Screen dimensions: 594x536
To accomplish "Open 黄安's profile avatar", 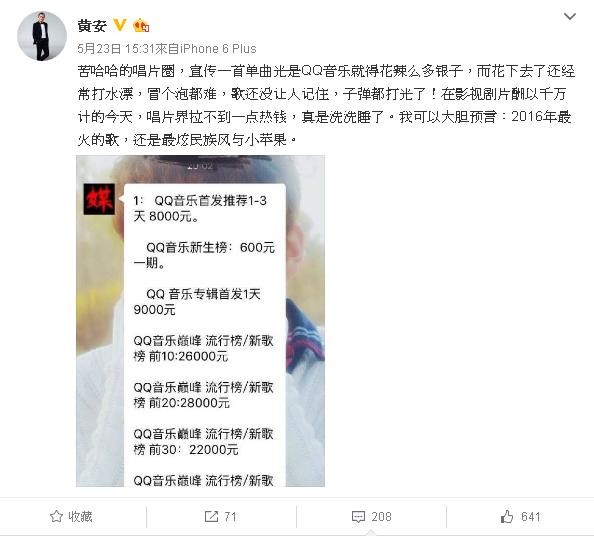I will pos(42,36).
